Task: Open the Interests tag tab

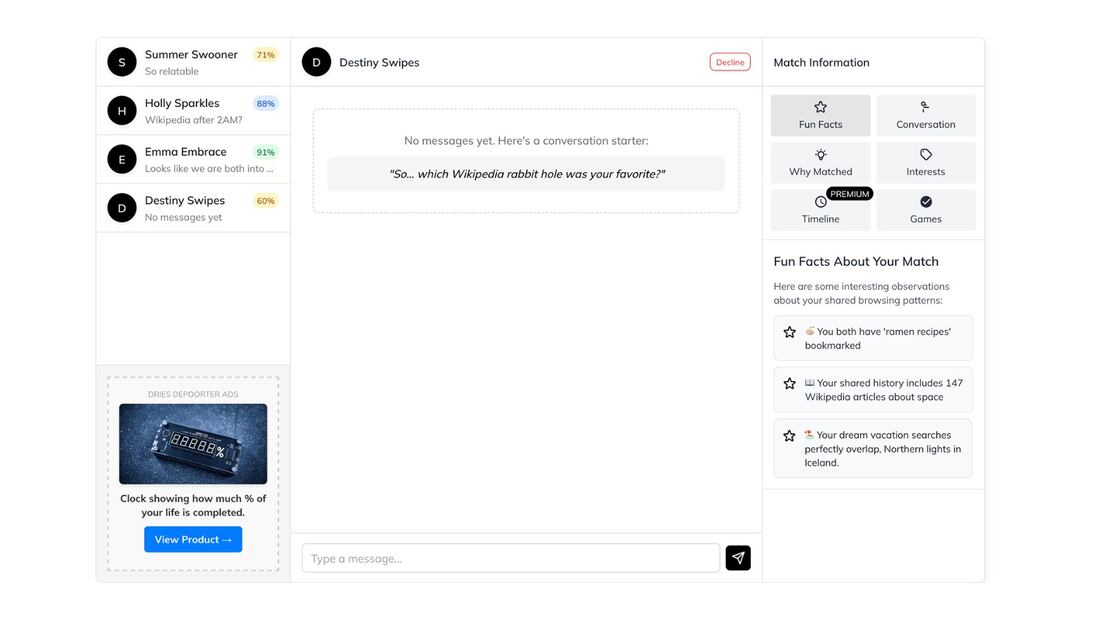Action: (925, 163)
